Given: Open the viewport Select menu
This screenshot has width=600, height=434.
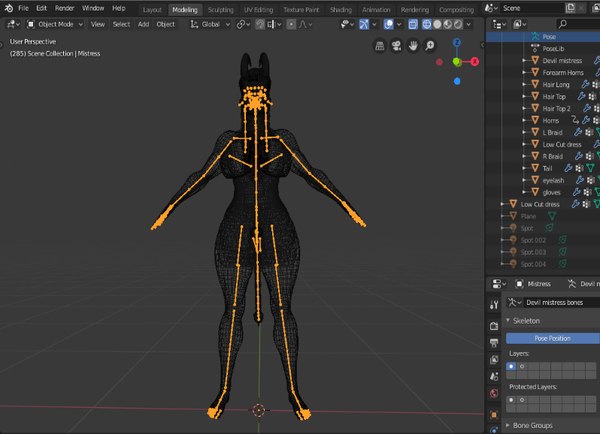Looking at the screenshot, I should tap(121, 24).
